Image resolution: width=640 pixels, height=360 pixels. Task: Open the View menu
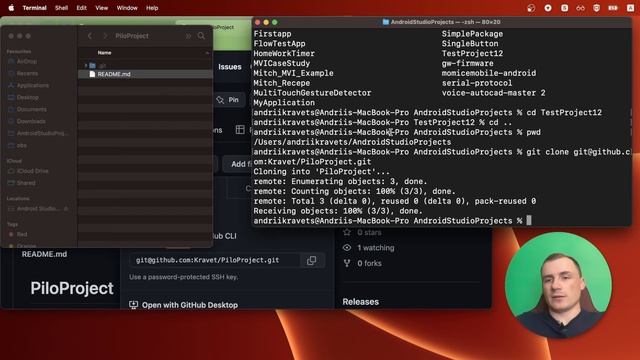point(101,8)
